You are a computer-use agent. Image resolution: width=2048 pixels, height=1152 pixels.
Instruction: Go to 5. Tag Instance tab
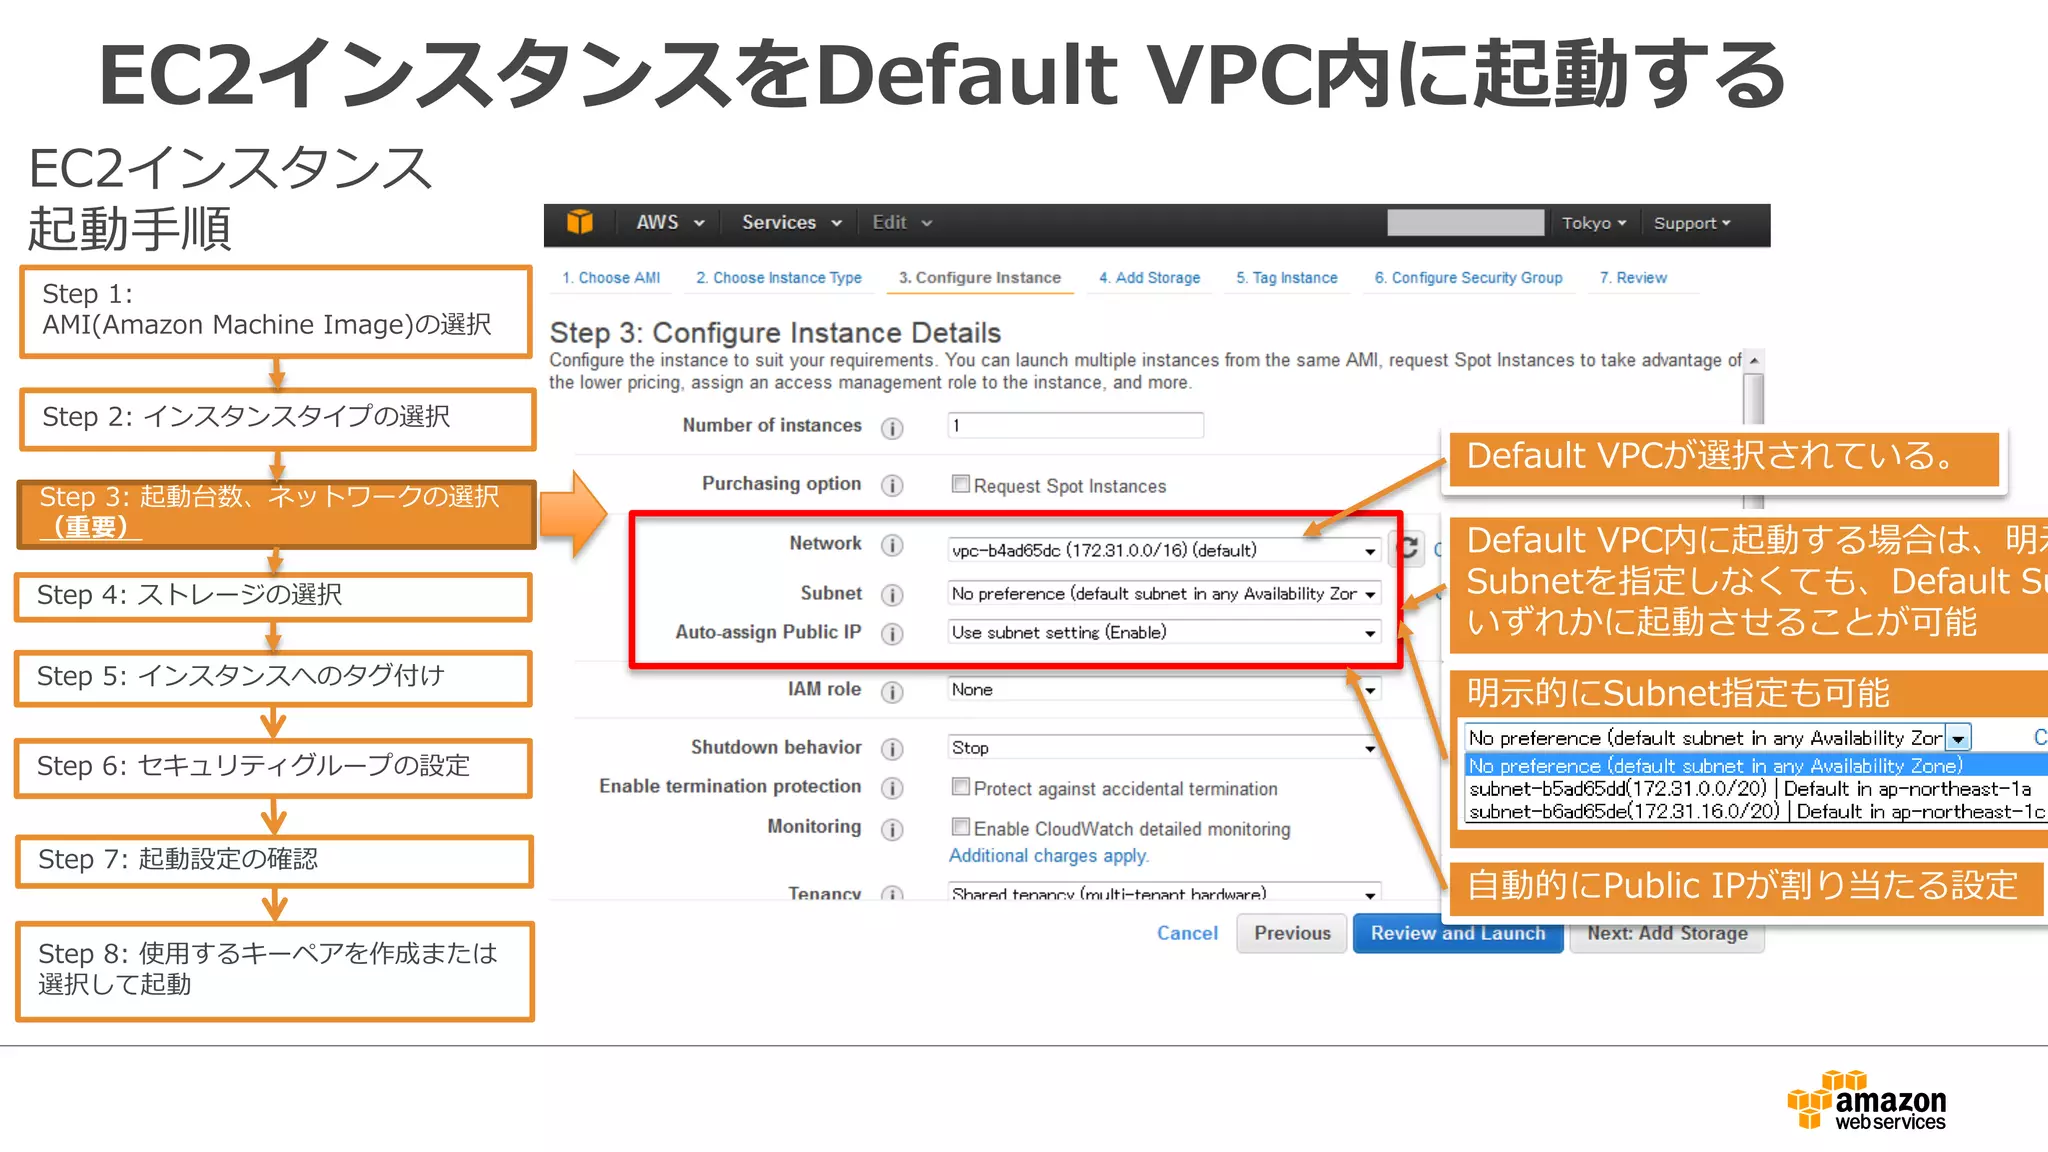pos(1286,278)
